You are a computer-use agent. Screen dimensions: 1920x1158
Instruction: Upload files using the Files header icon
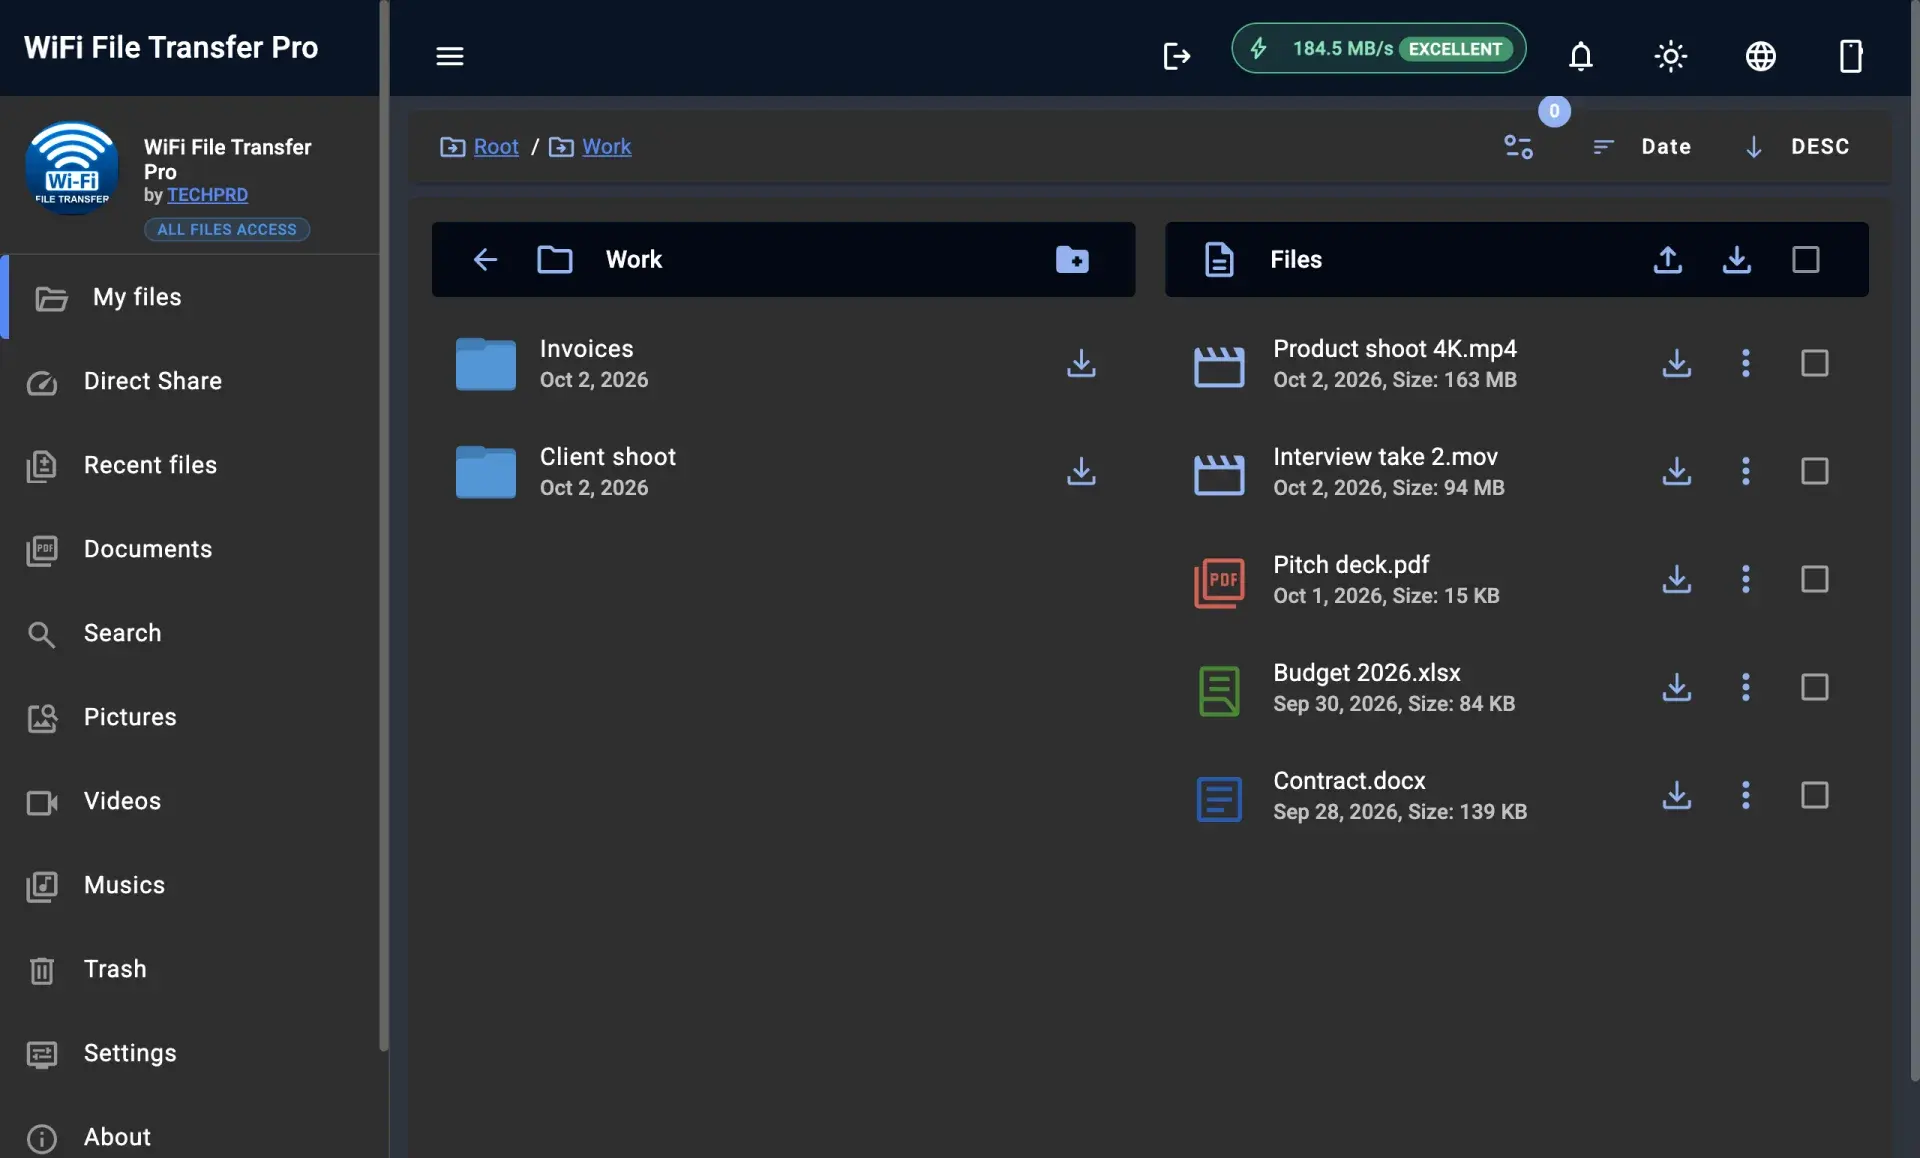tap(1667, 259)
